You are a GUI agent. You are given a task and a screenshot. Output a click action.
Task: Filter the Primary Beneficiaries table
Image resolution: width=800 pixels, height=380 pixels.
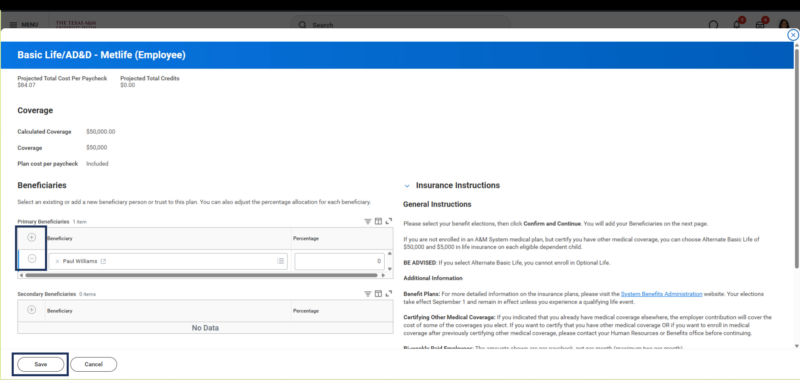(x=367, y=221)
